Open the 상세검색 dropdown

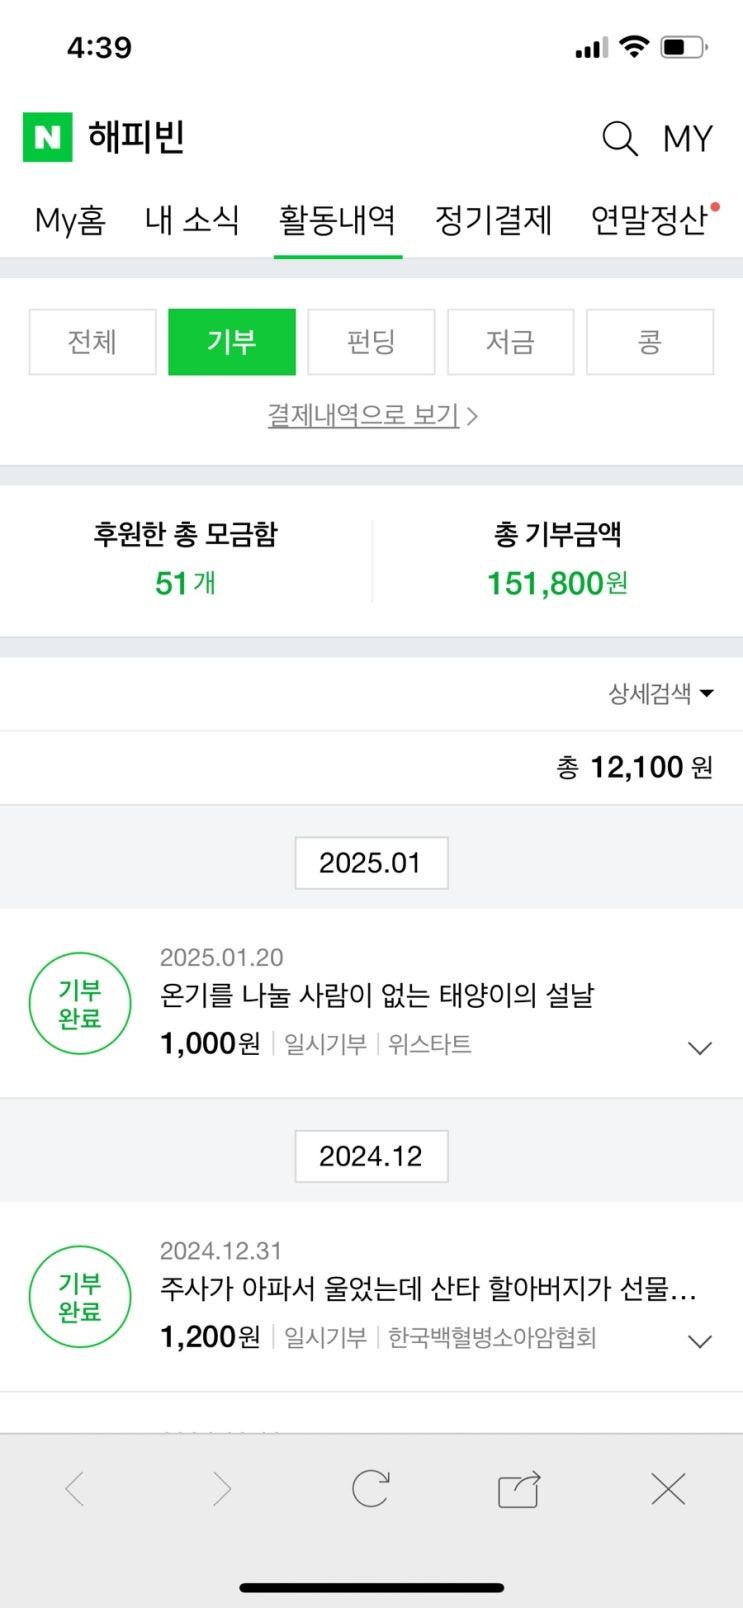click(660, 693)
